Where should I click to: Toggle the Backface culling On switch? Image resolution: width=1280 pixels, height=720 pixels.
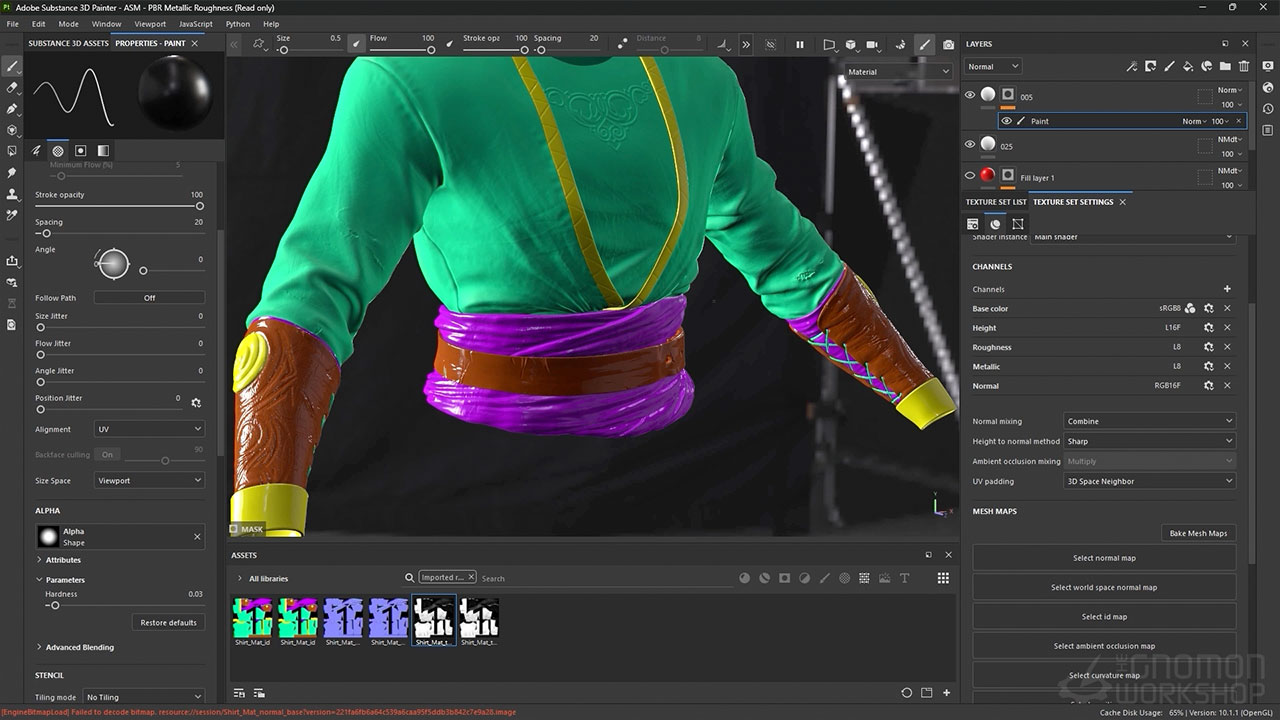pos(107,455)
